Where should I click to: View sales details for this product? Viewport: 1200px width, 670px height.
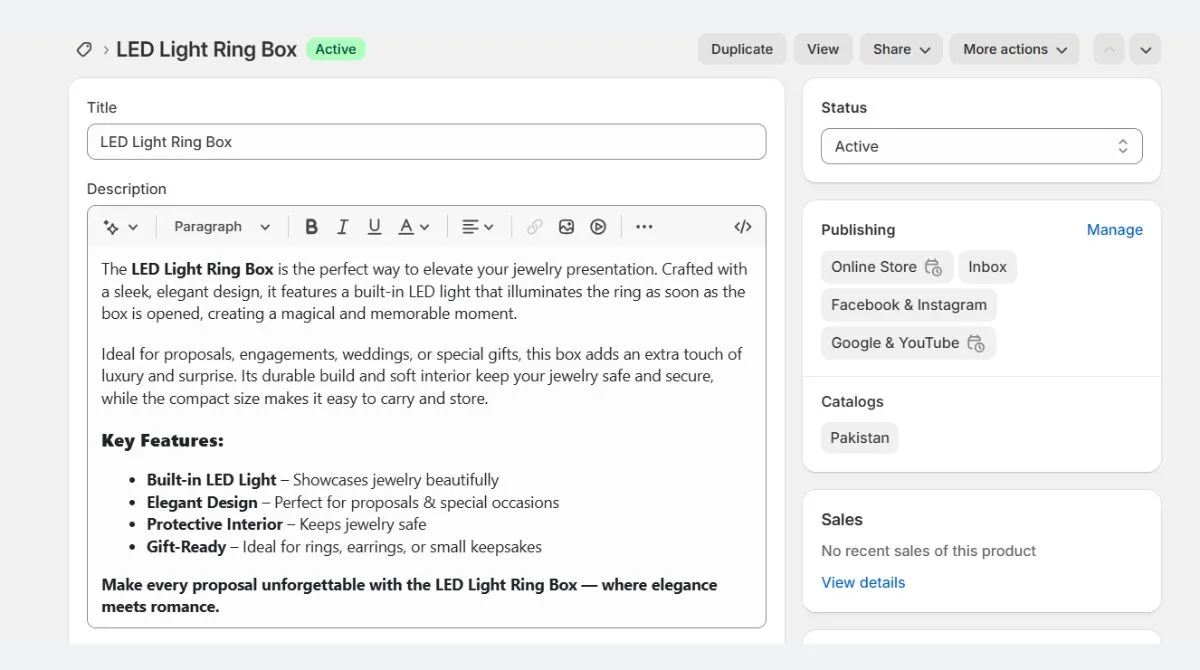pos(863,582)
